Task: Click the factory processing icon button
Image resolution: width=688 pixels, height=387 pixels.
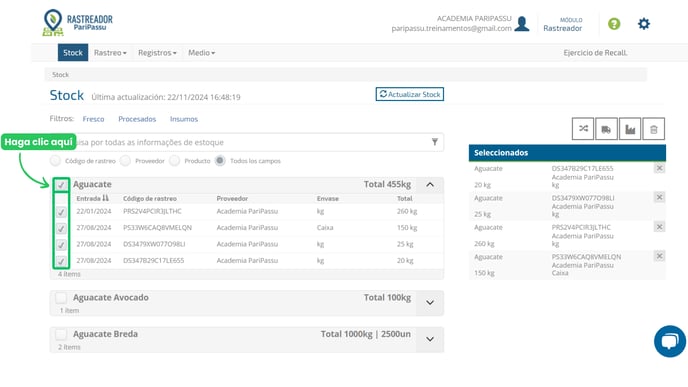Action: pos(630,129)
